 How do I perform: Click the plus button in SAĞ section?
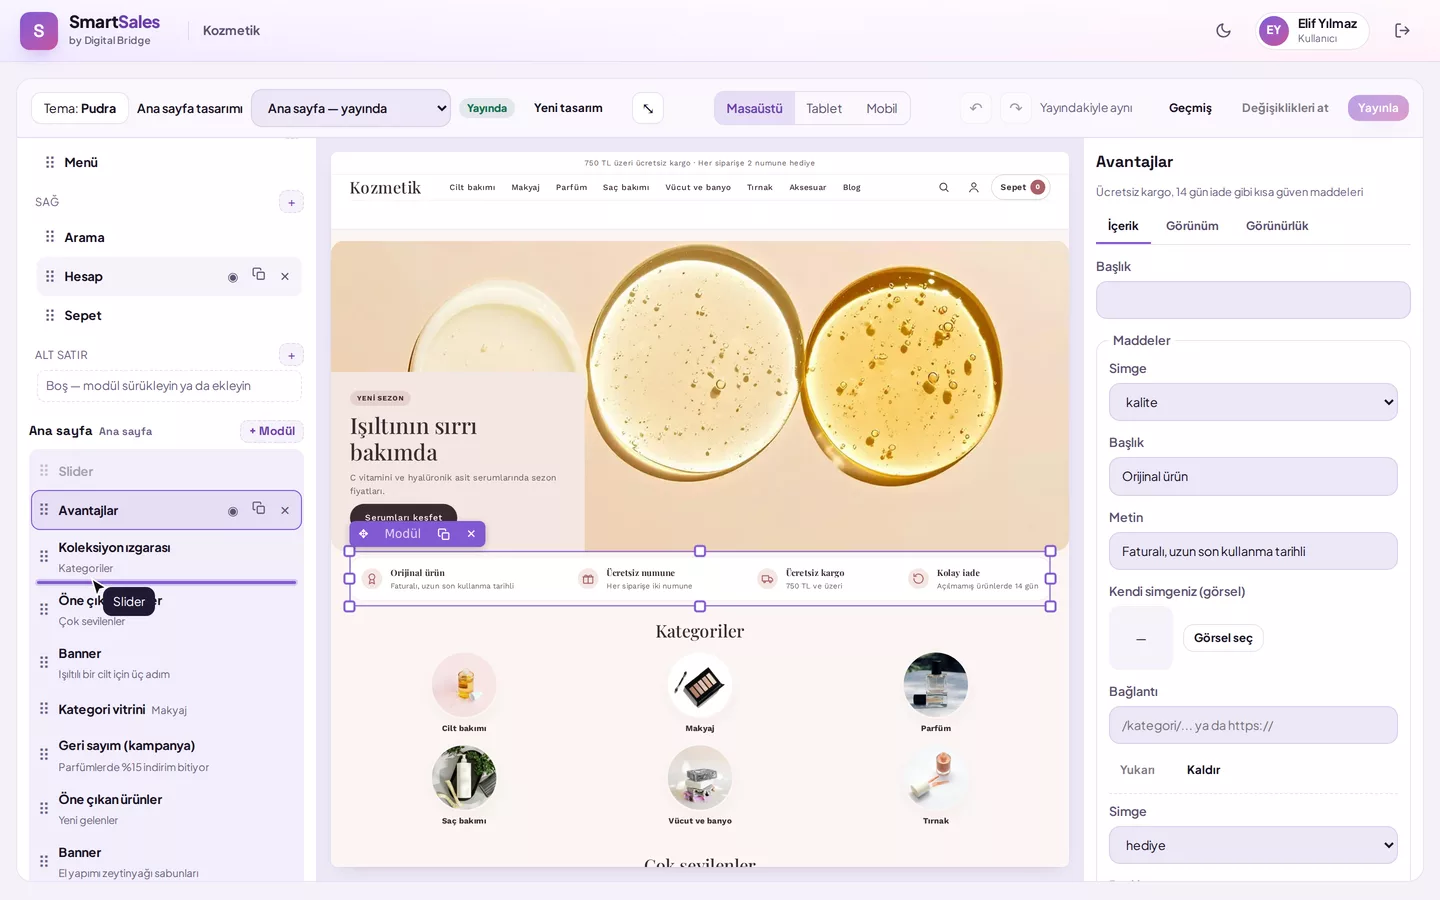(291, 202)
